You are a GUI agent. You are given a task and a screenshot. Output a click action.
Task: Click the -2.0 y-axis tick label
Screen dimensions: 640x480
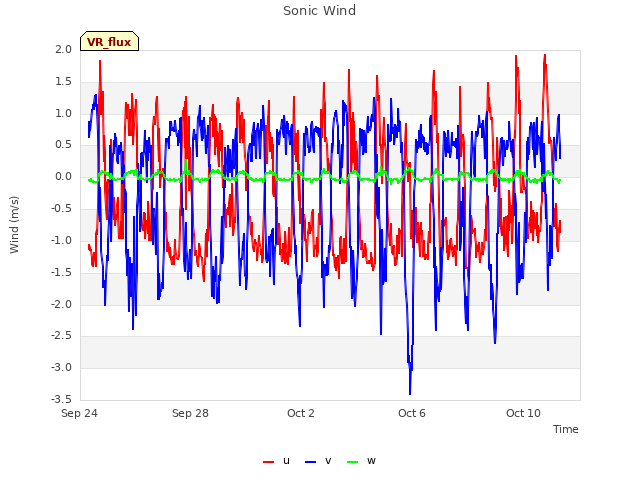coord(61,304)
